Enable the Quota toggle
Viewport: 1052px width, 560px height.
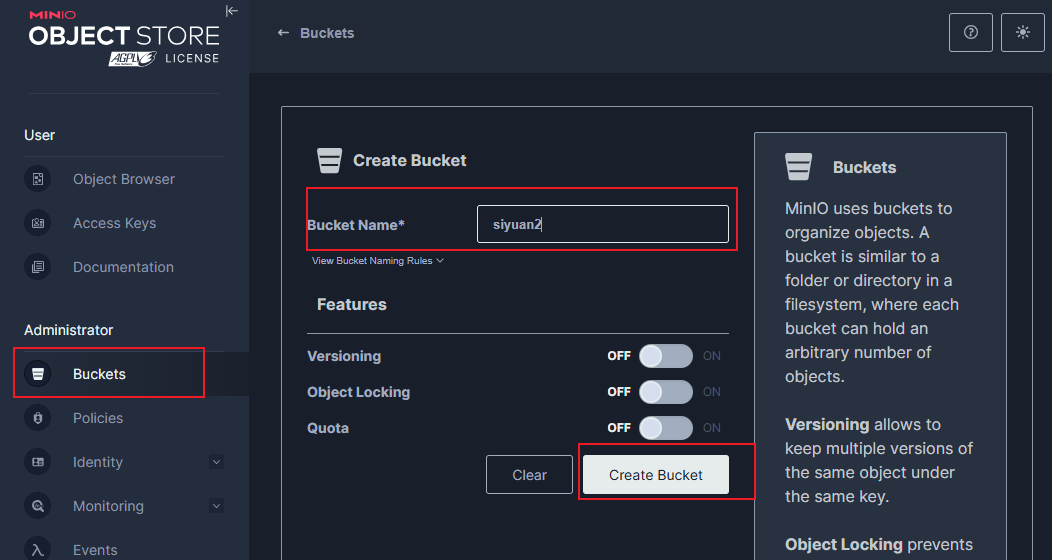665,428
